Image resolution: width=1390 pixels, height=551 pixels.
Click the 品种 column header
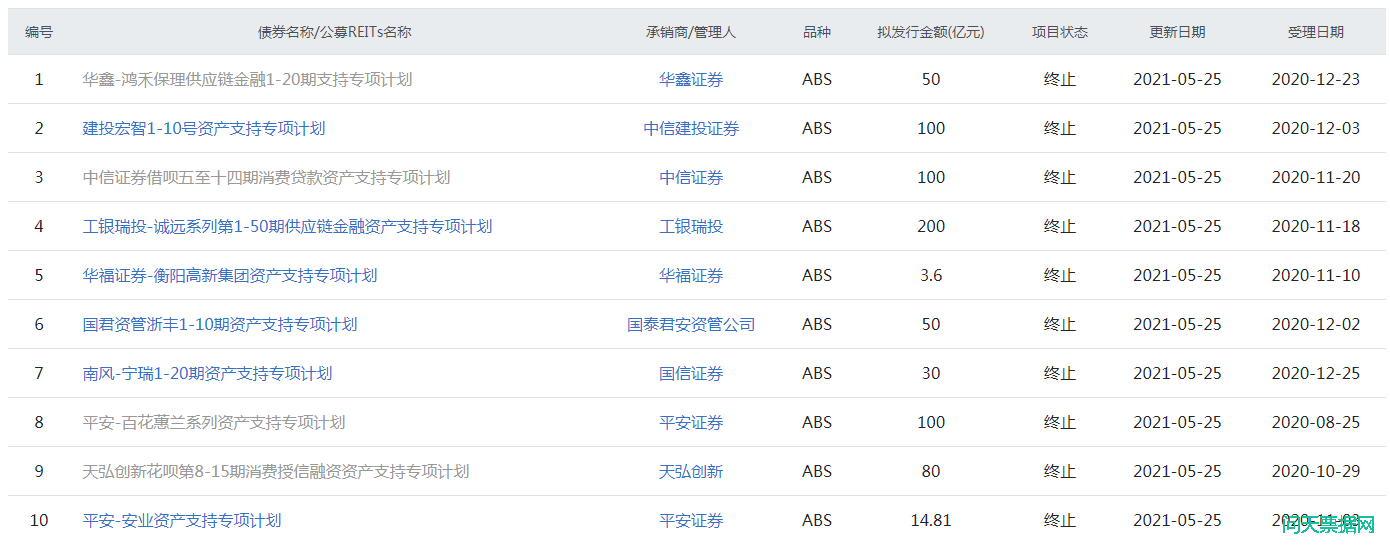pos(817,32)
